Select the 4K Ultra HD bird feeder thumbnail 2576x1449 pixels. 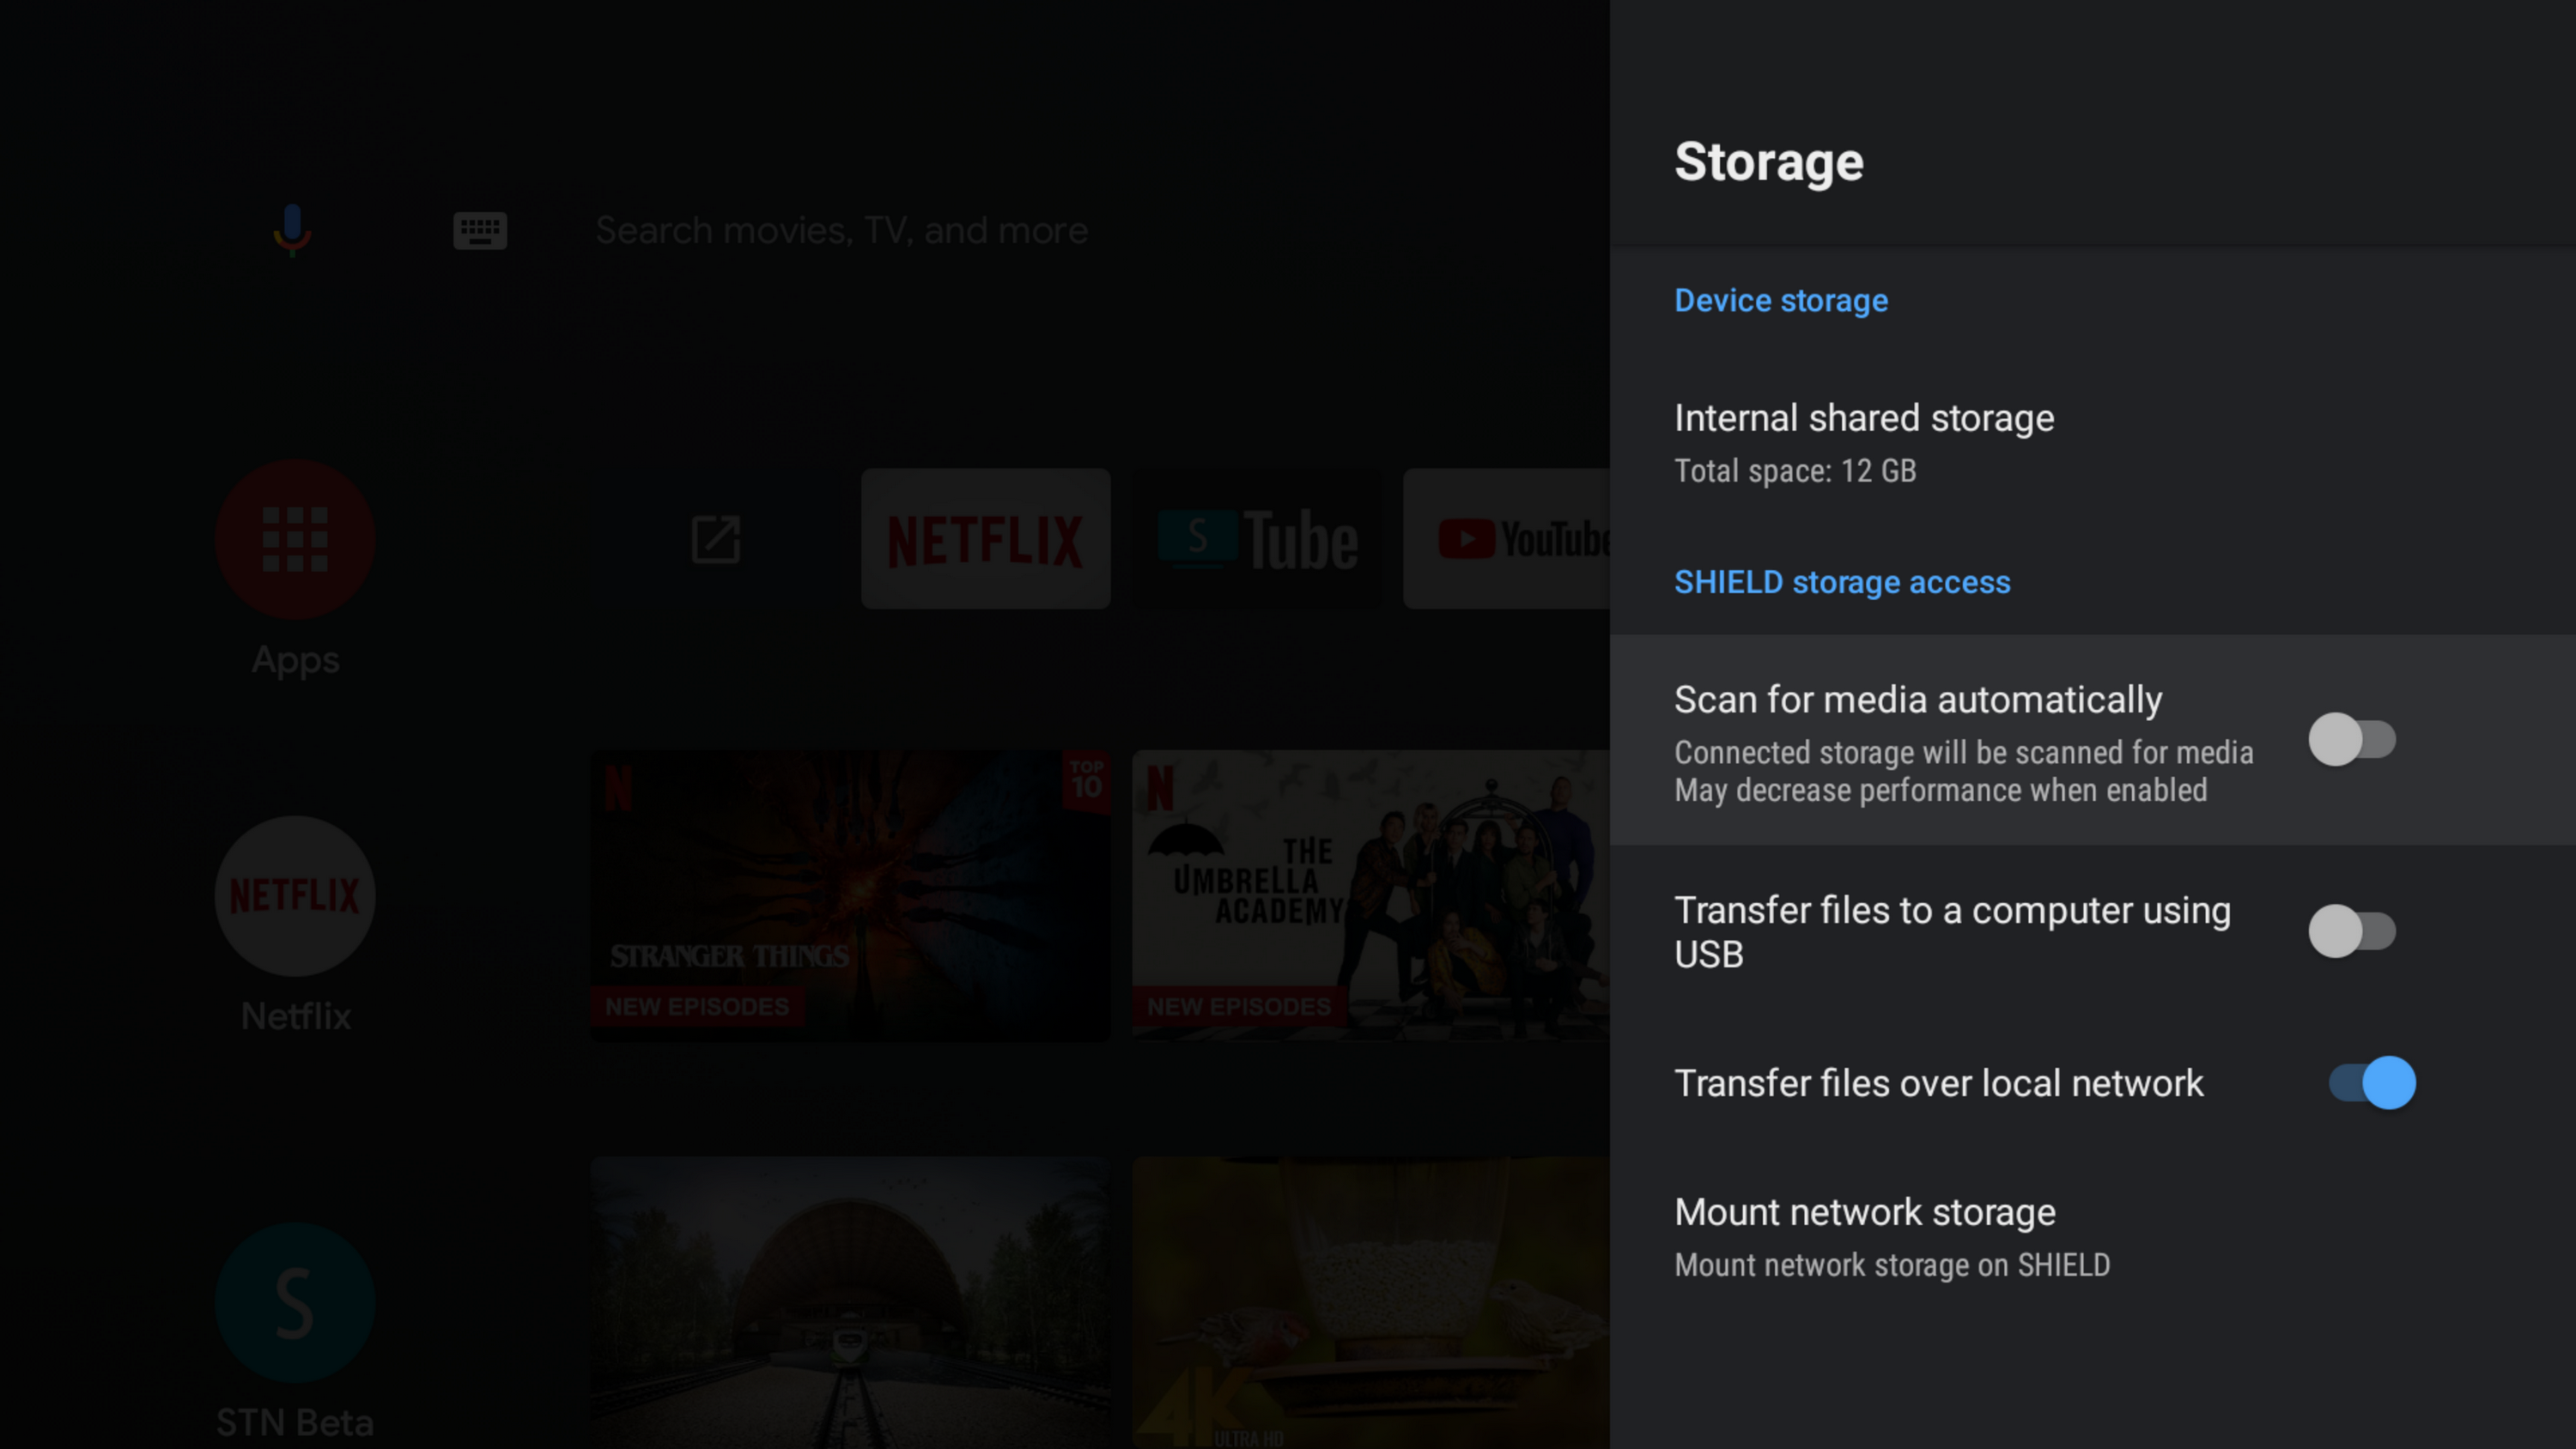tap(1371, 1303)
